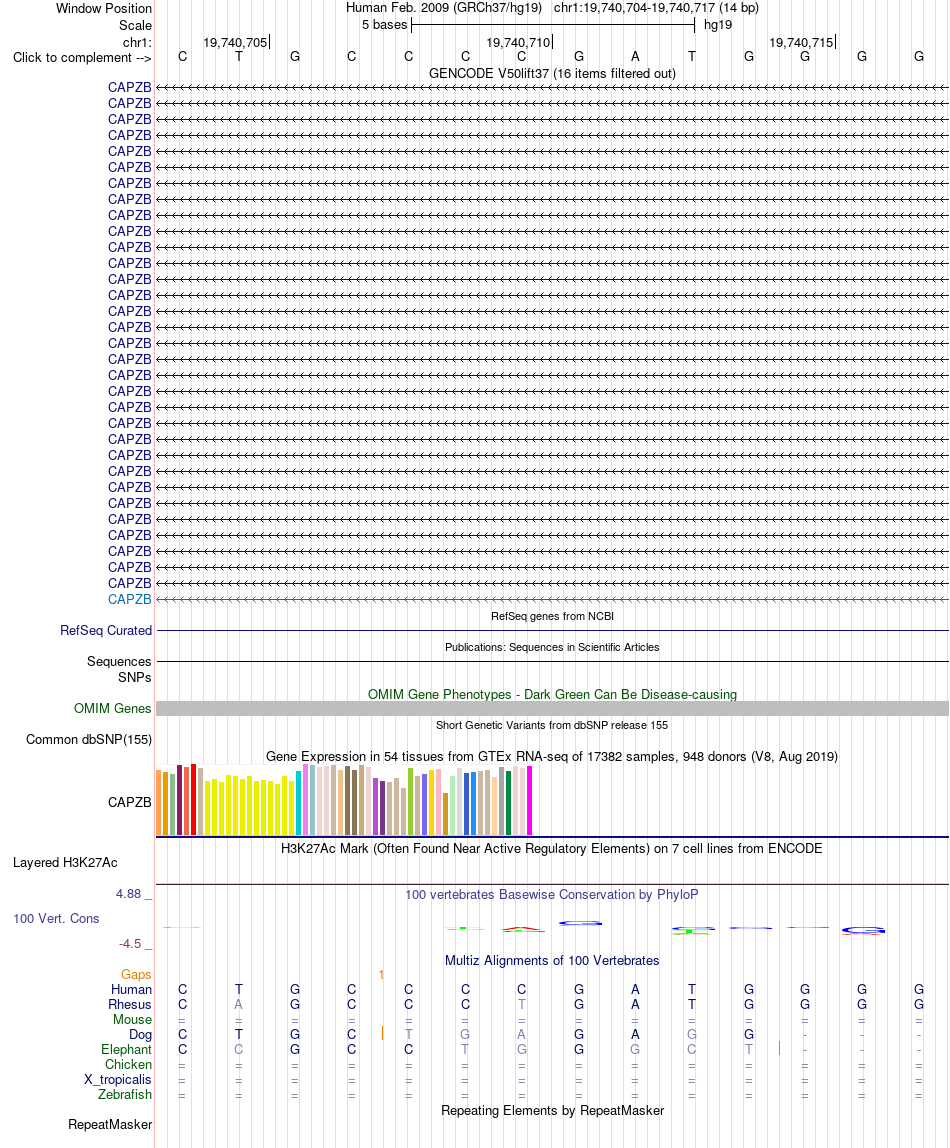This screenshot has height=1148, width=950.
Task: Click the Sequences SNPs track label
Action: [x=119, y=669]
